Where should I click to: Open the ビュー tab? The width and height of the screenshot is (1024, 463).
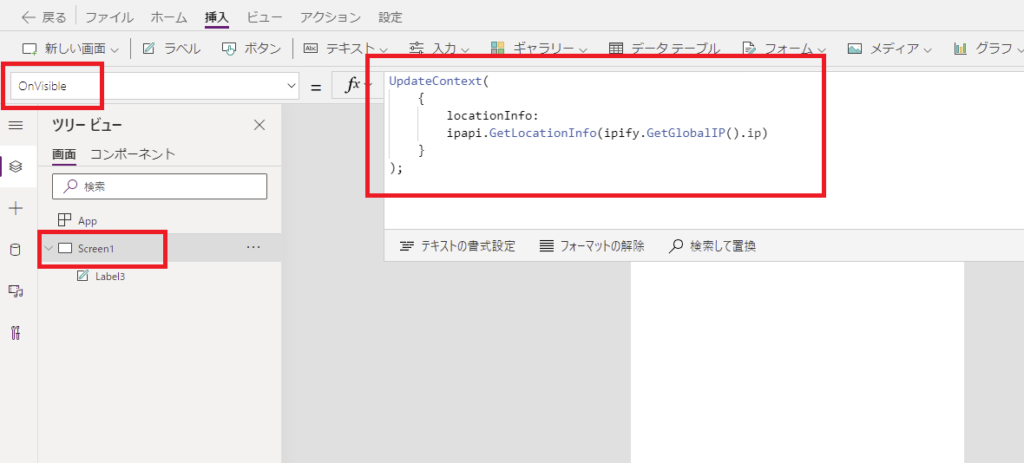[264, 18]
